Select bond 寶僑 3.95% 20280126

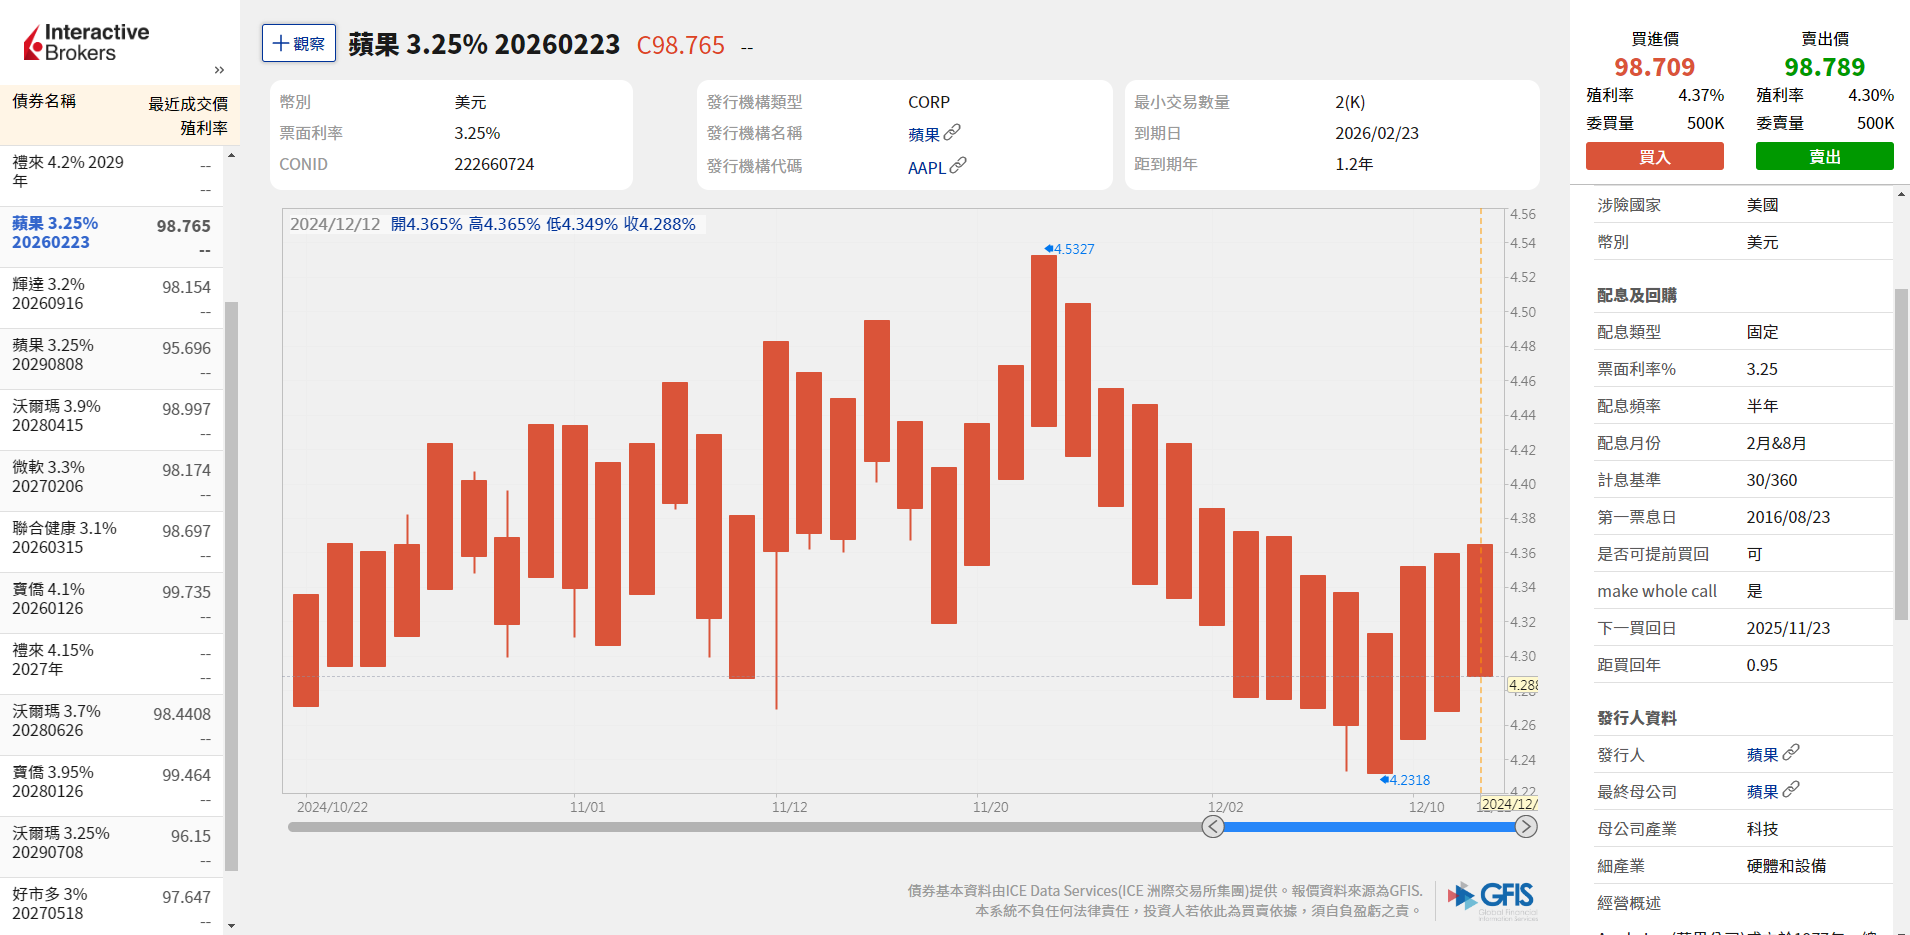[x=112, y=786]
